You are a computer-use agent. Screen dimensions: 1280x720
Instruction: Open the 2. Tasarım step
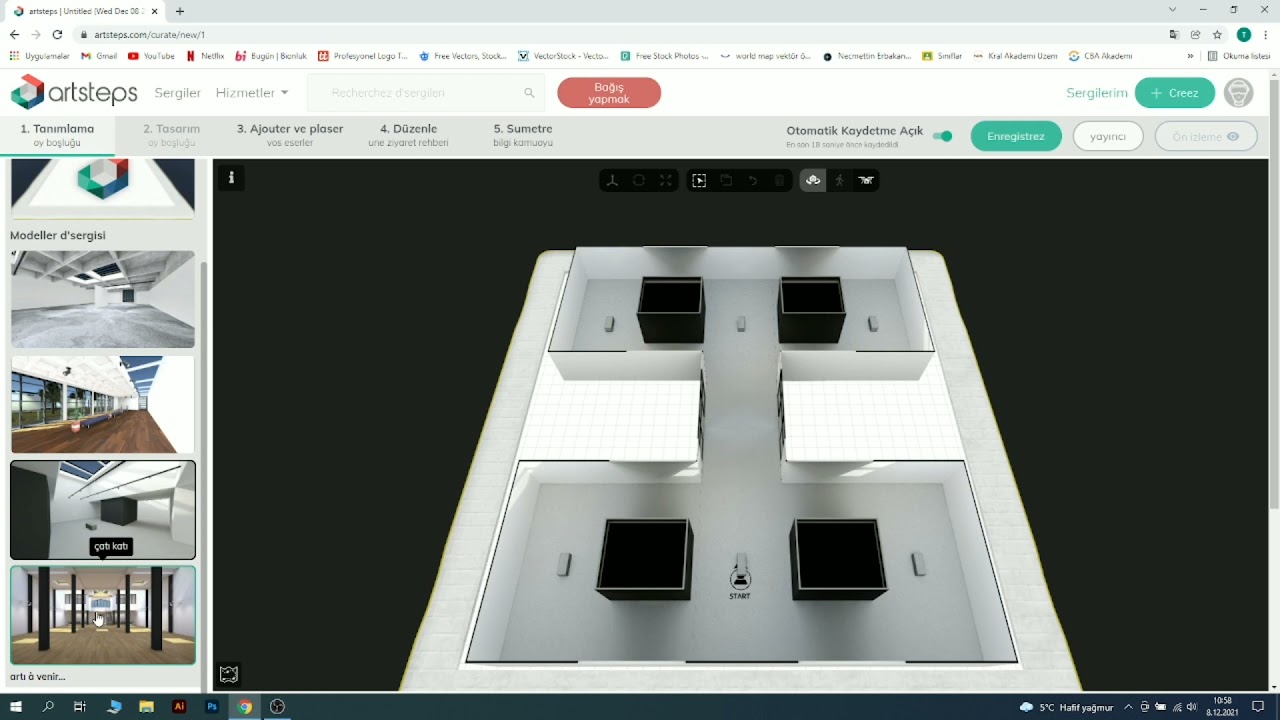tap(171, 135)
